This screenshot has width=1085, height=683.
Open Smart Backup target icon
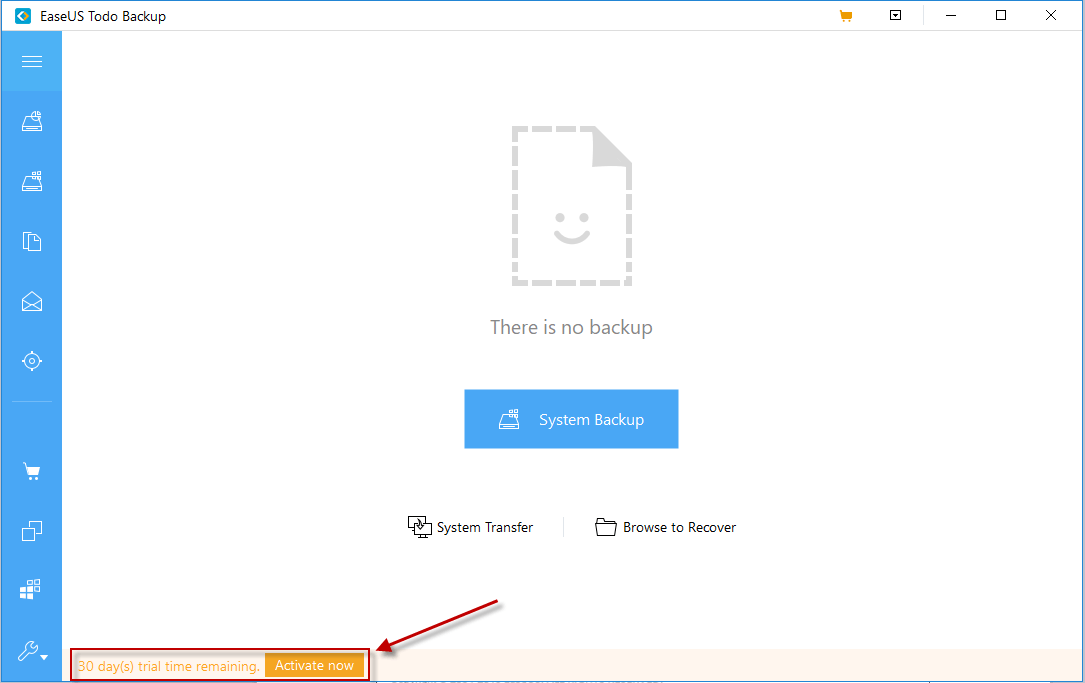[x=32, y=361]
